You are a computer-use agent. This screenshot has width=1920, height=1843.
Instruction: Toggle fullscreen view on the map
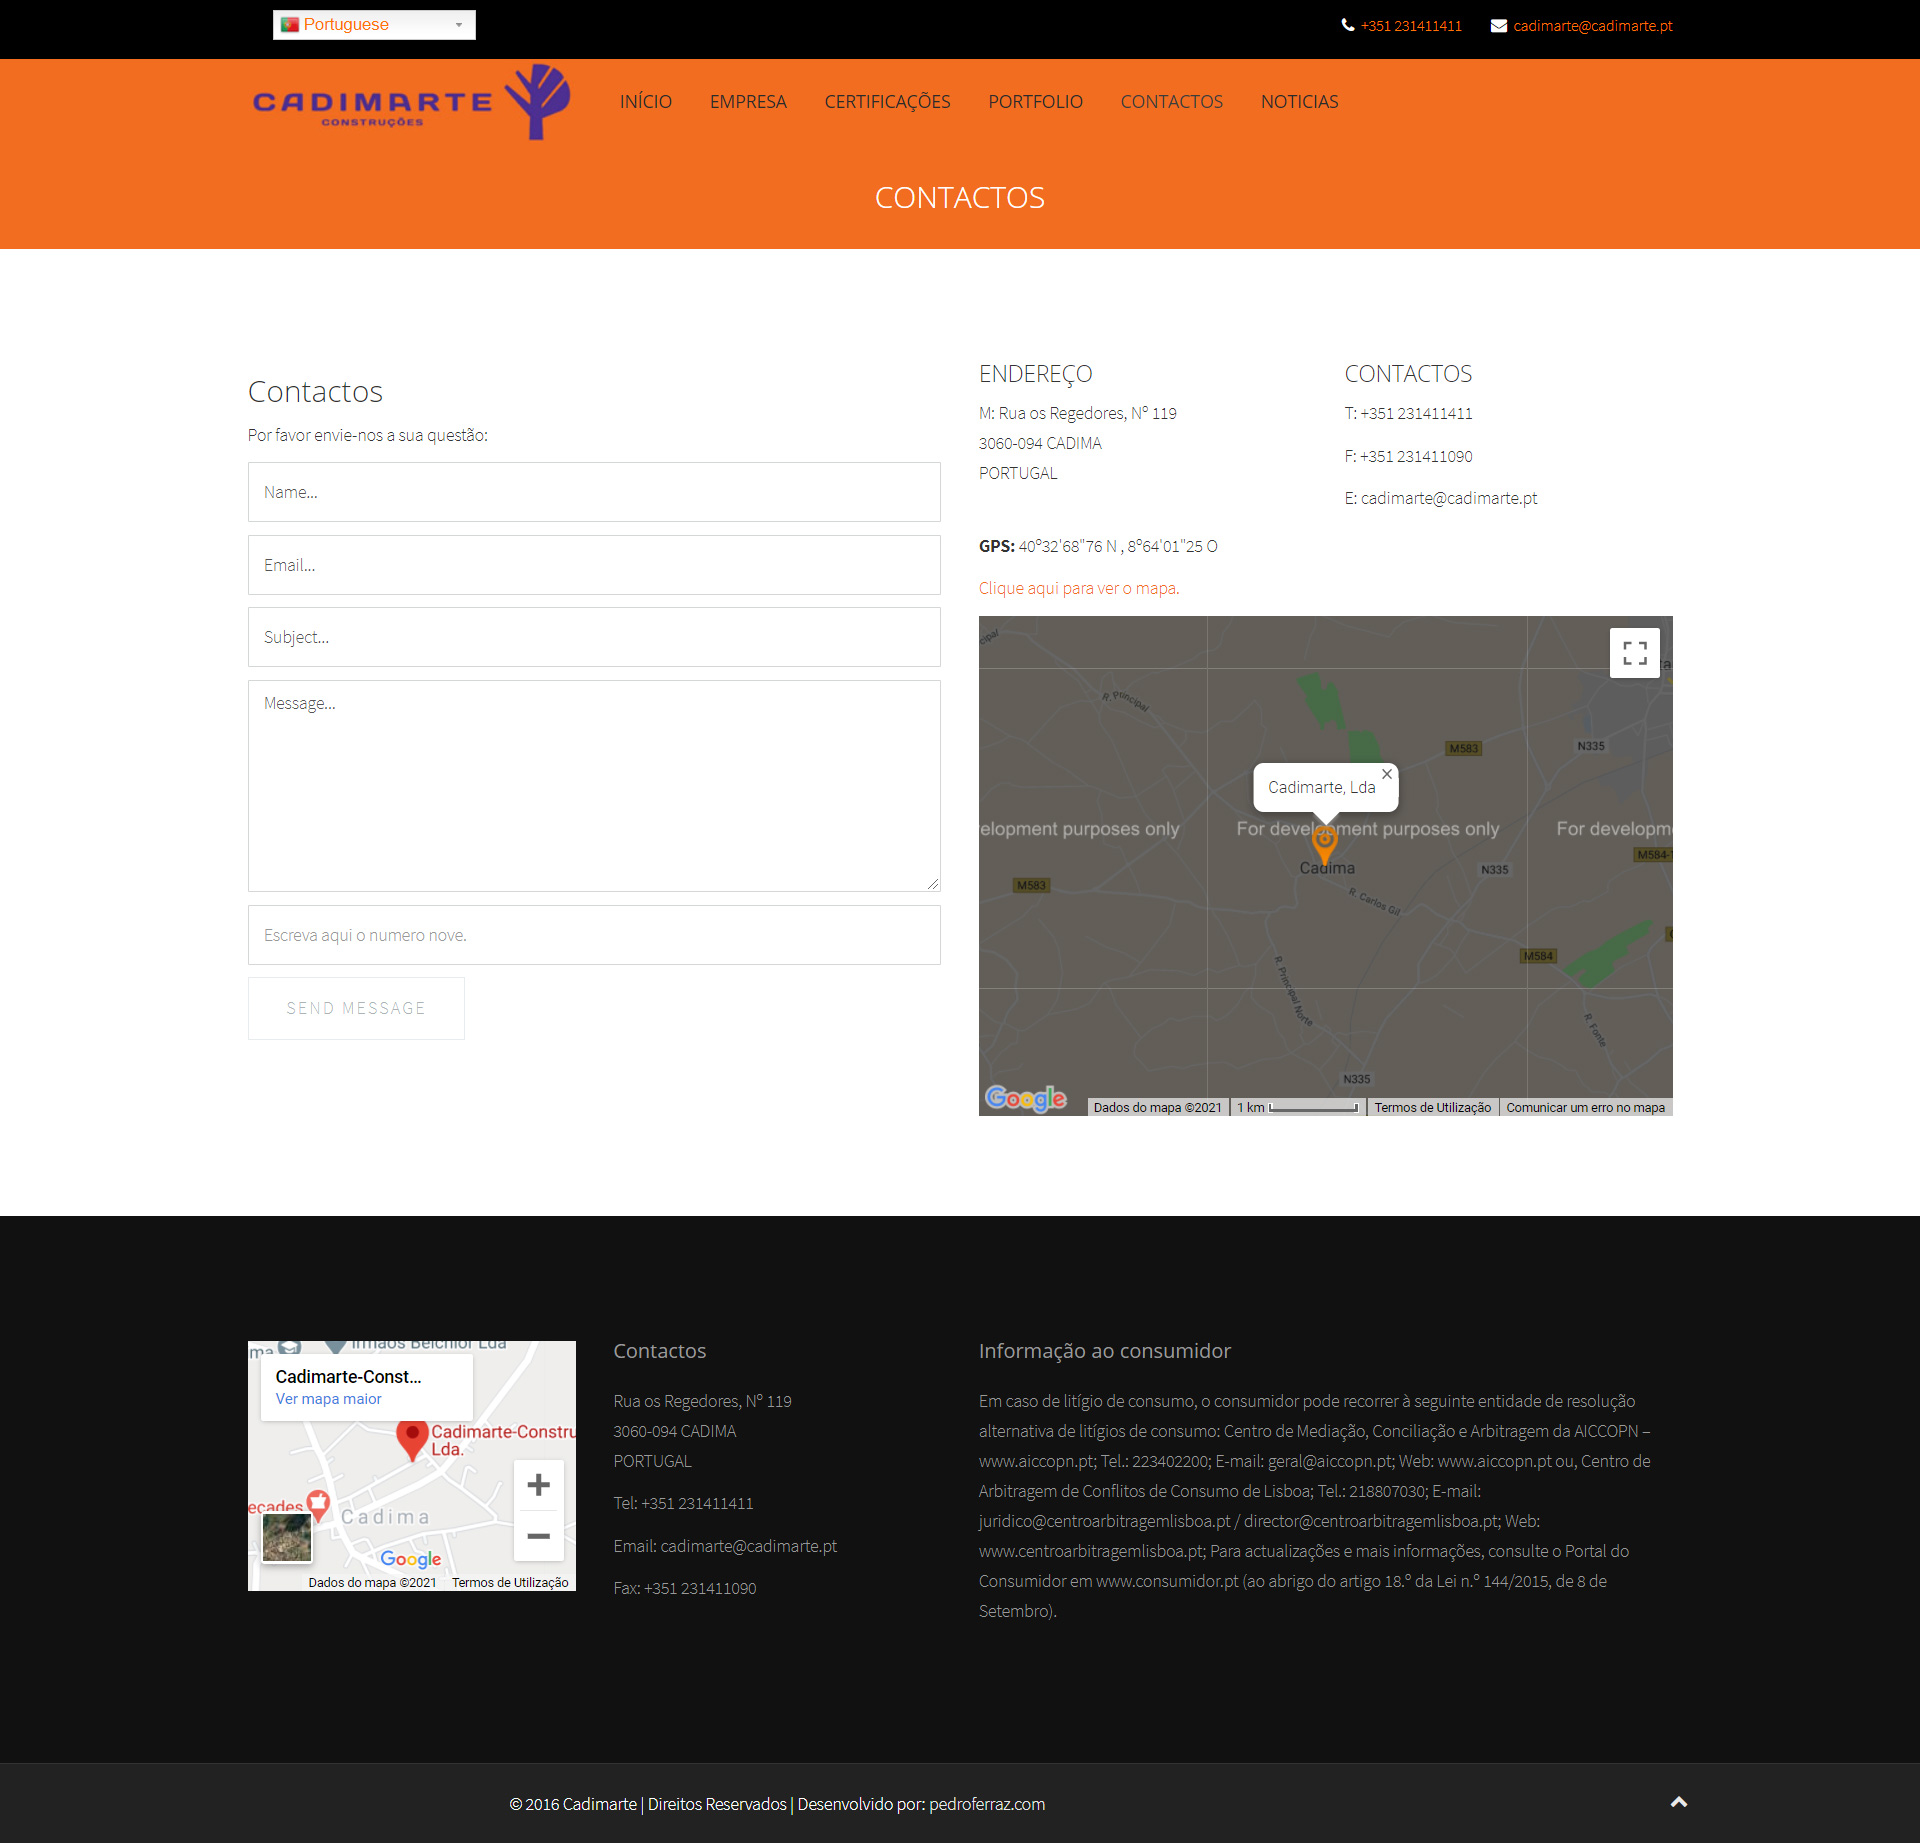(1634, 653)
